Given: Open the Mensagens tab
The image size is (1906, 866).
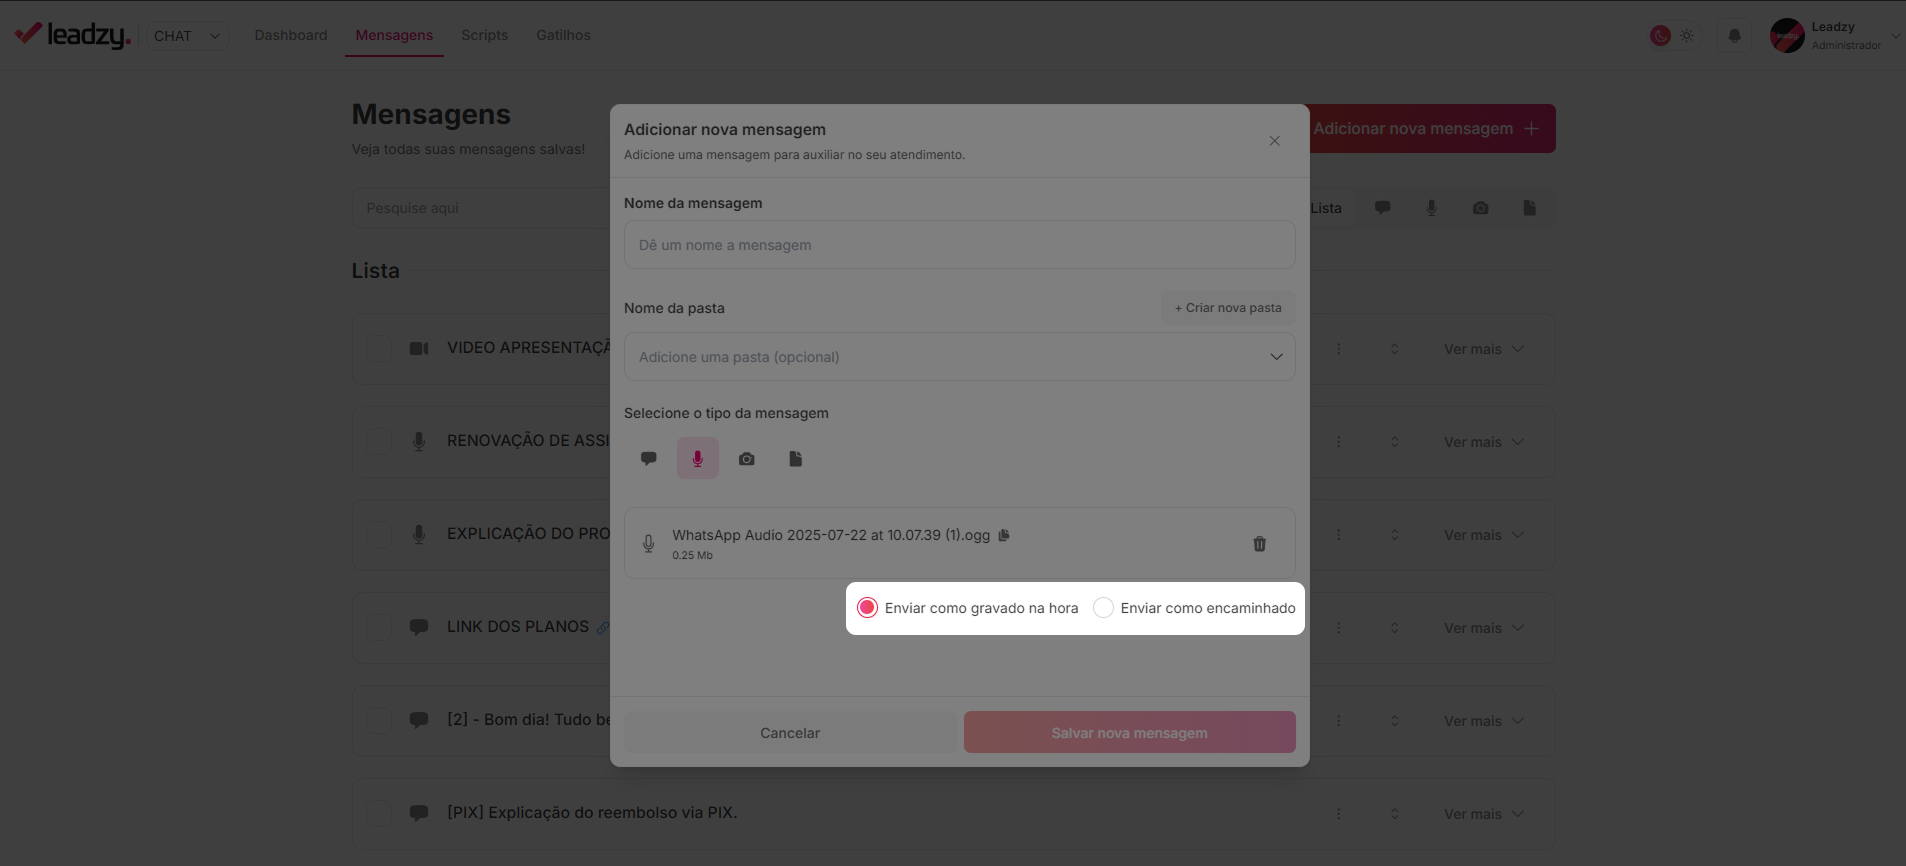Looking at the screenshot, I should coord(394,35).
